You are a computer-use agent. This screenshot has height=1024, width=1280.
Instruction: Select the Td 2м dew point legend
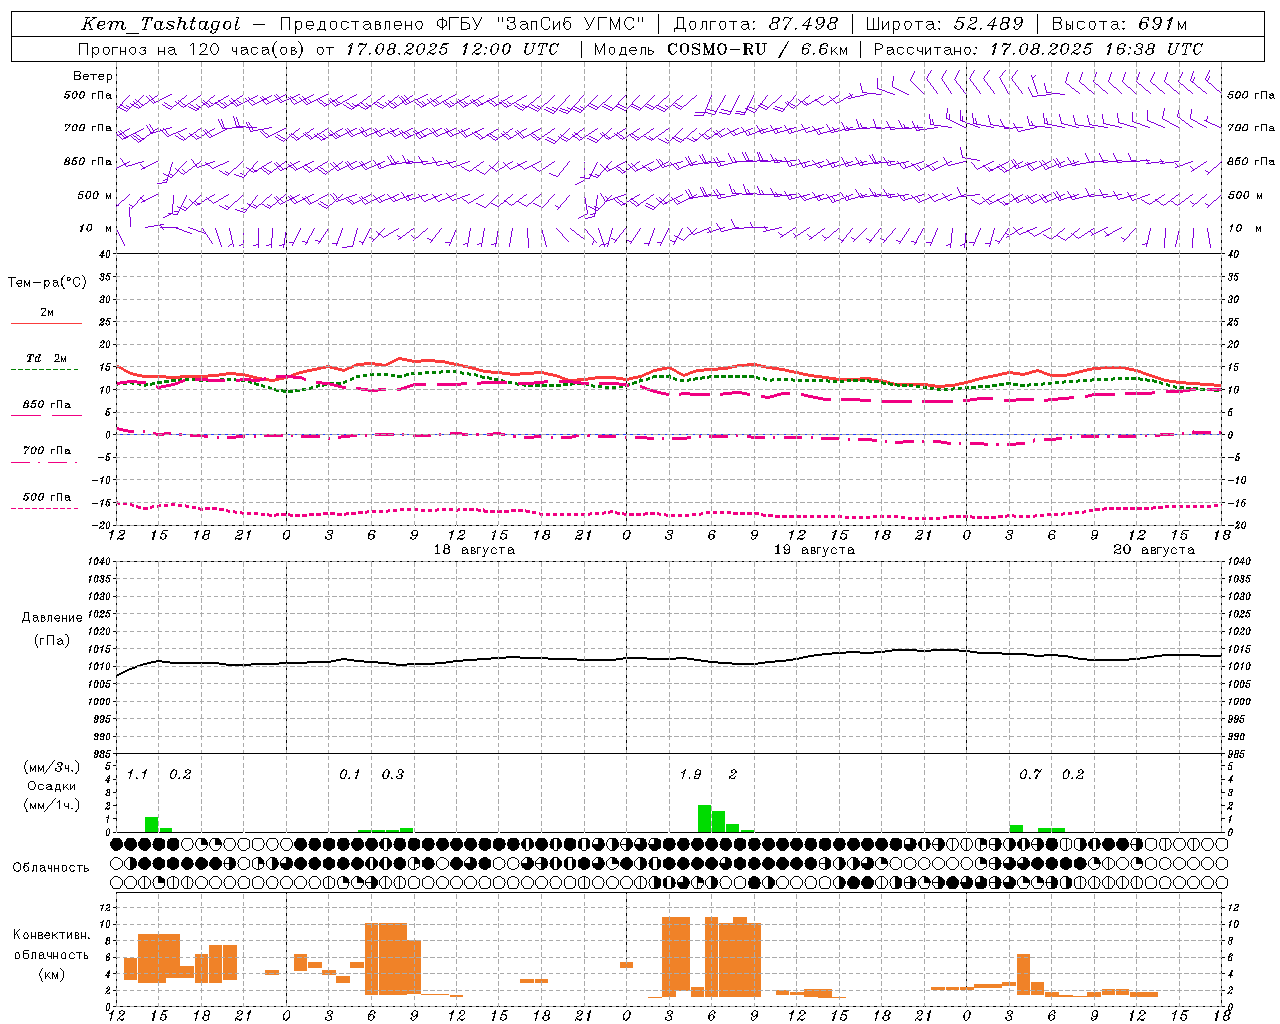pos(47,362)
